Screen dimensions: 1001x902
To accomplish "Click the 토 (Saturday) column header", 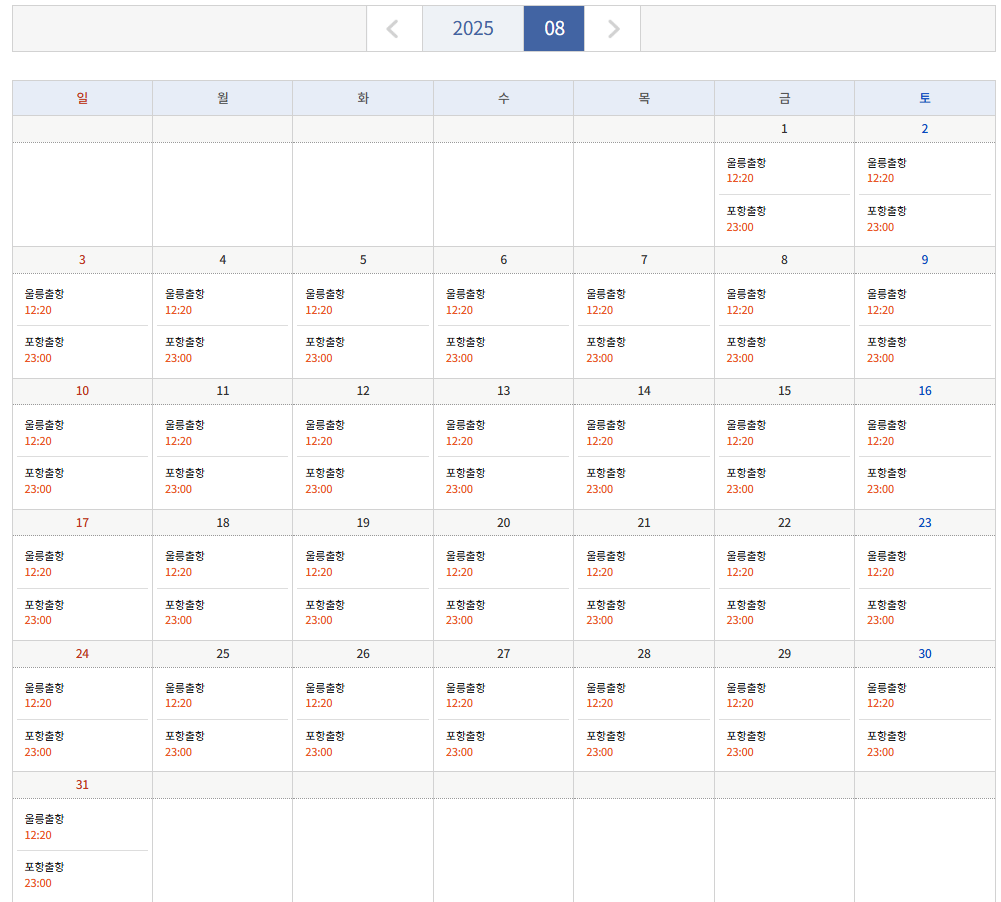I will pos(925,98).
